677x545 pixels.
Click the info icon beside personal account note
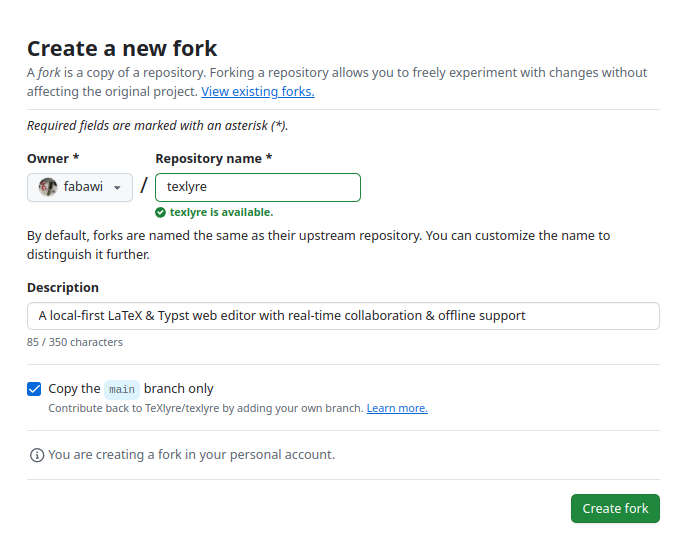point(37,455)
